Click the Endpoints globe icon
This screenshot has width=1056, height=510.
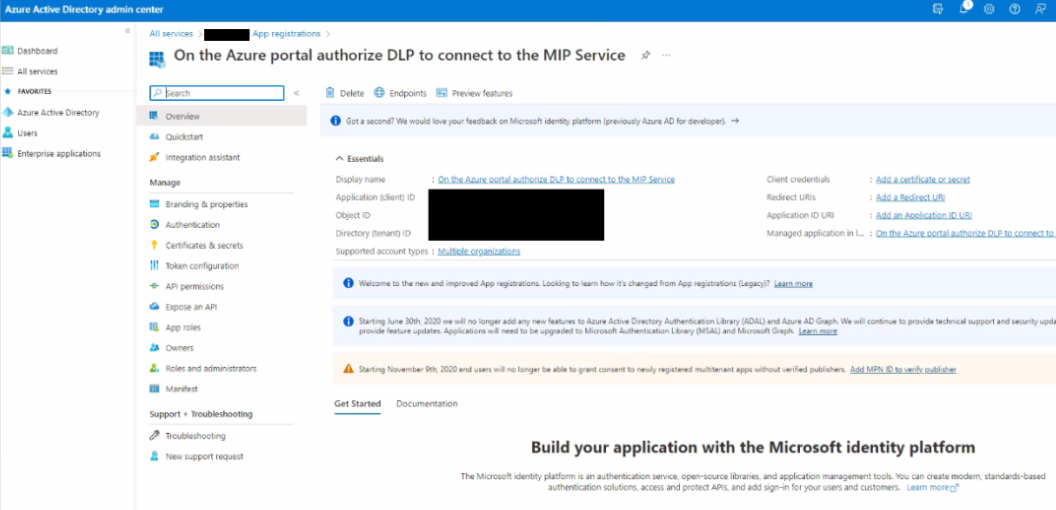(x=379, y=93)
